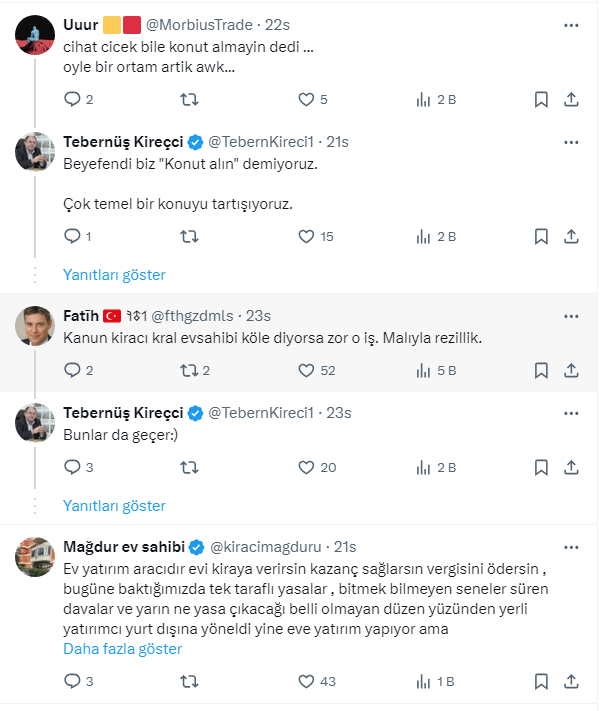Open more menu on Mağdur ev sahibi tweet

click(x=571, y=546)
